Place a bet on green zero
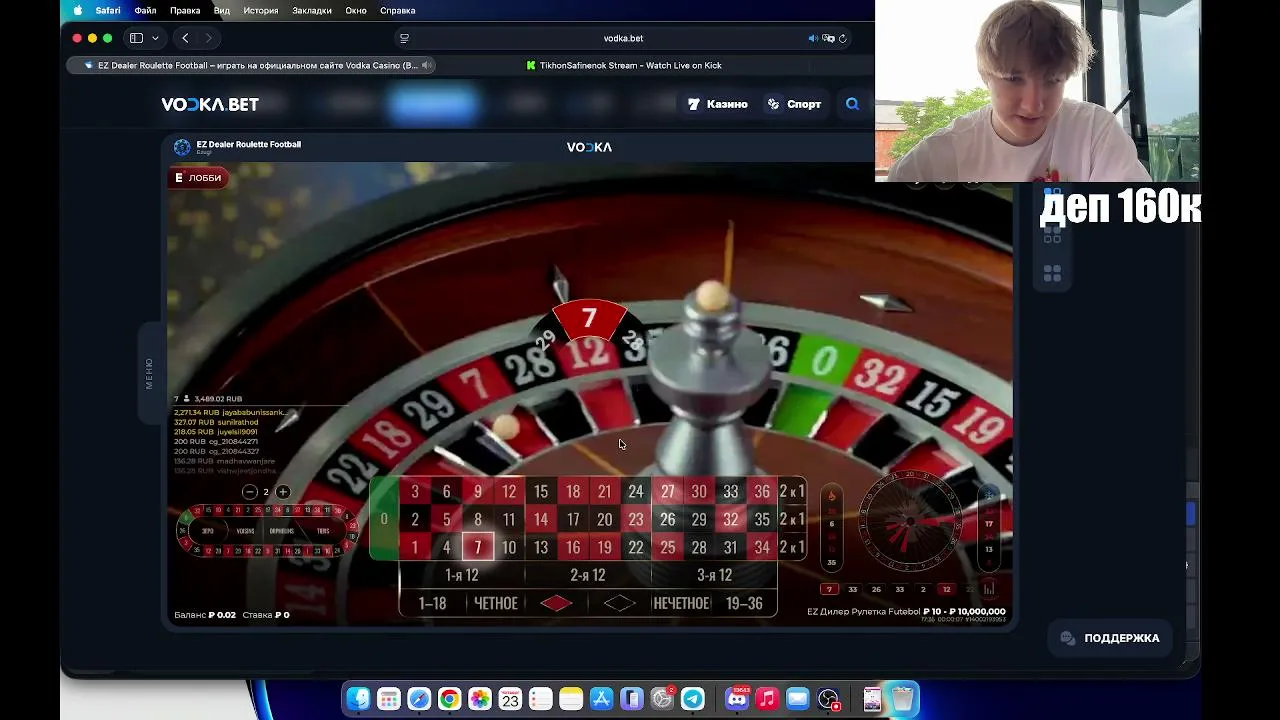The image size is (1280, 720). point(384,519)
